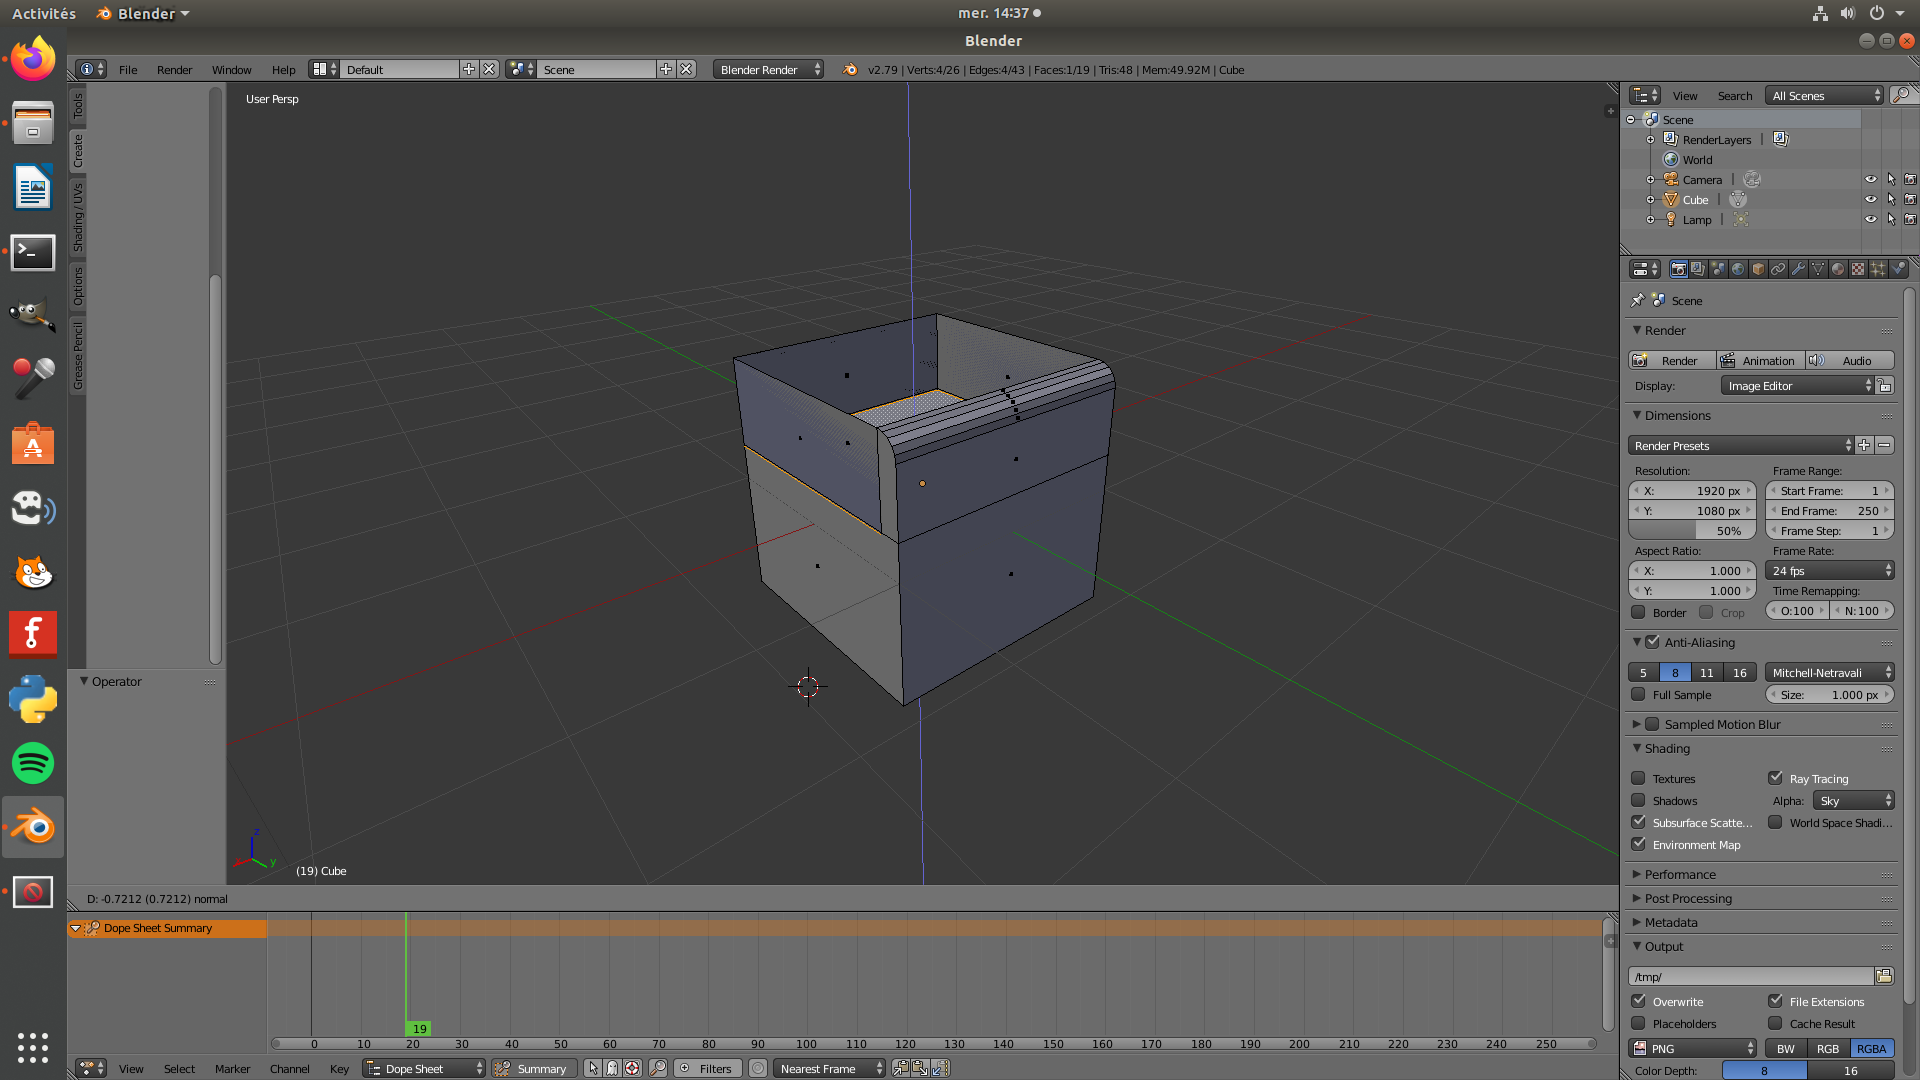Viewport: 1920px width, 1080px height.
Task: Disable the Ray Tracing checkbox
Action: [x=1775, y=778]
